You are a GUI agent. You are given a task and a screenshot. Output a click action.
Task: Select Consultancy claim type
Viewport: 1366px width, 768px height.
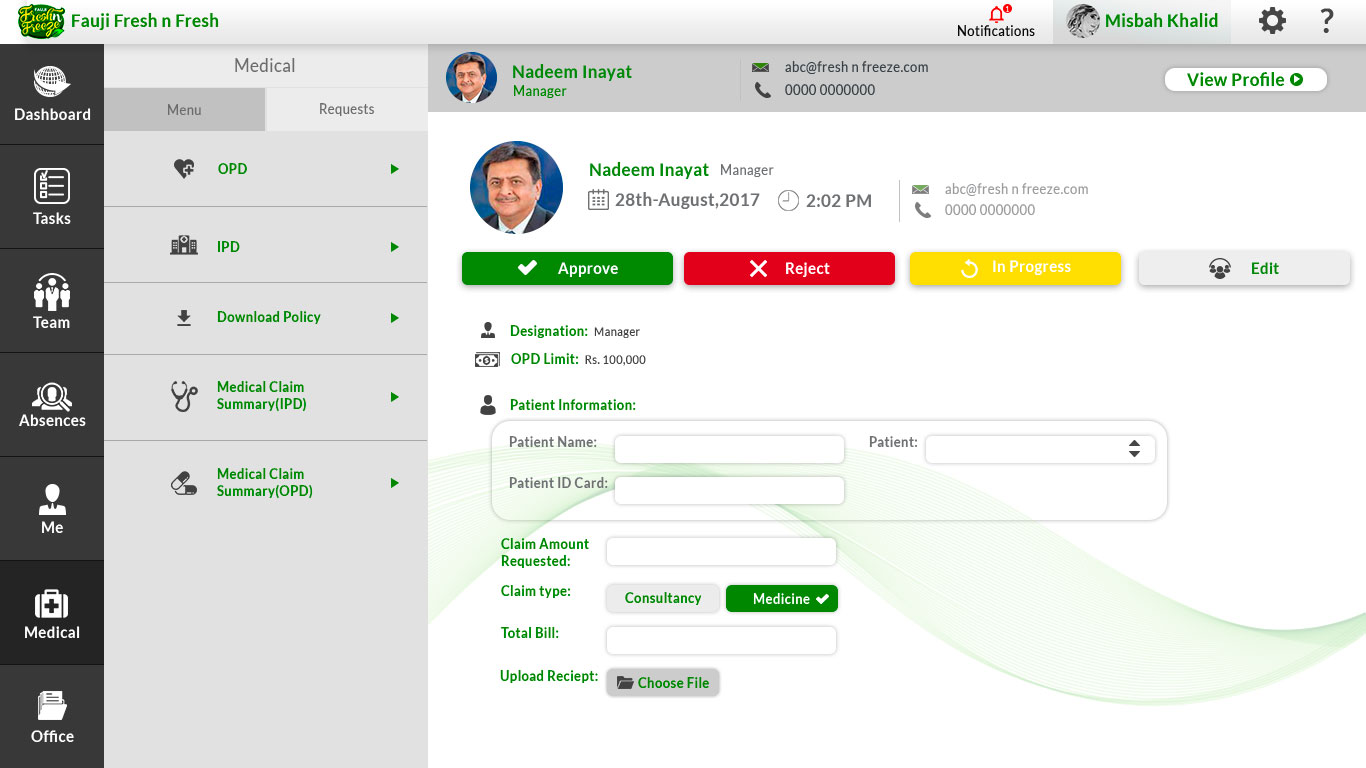pyautogui.click(x=662, y=598)
